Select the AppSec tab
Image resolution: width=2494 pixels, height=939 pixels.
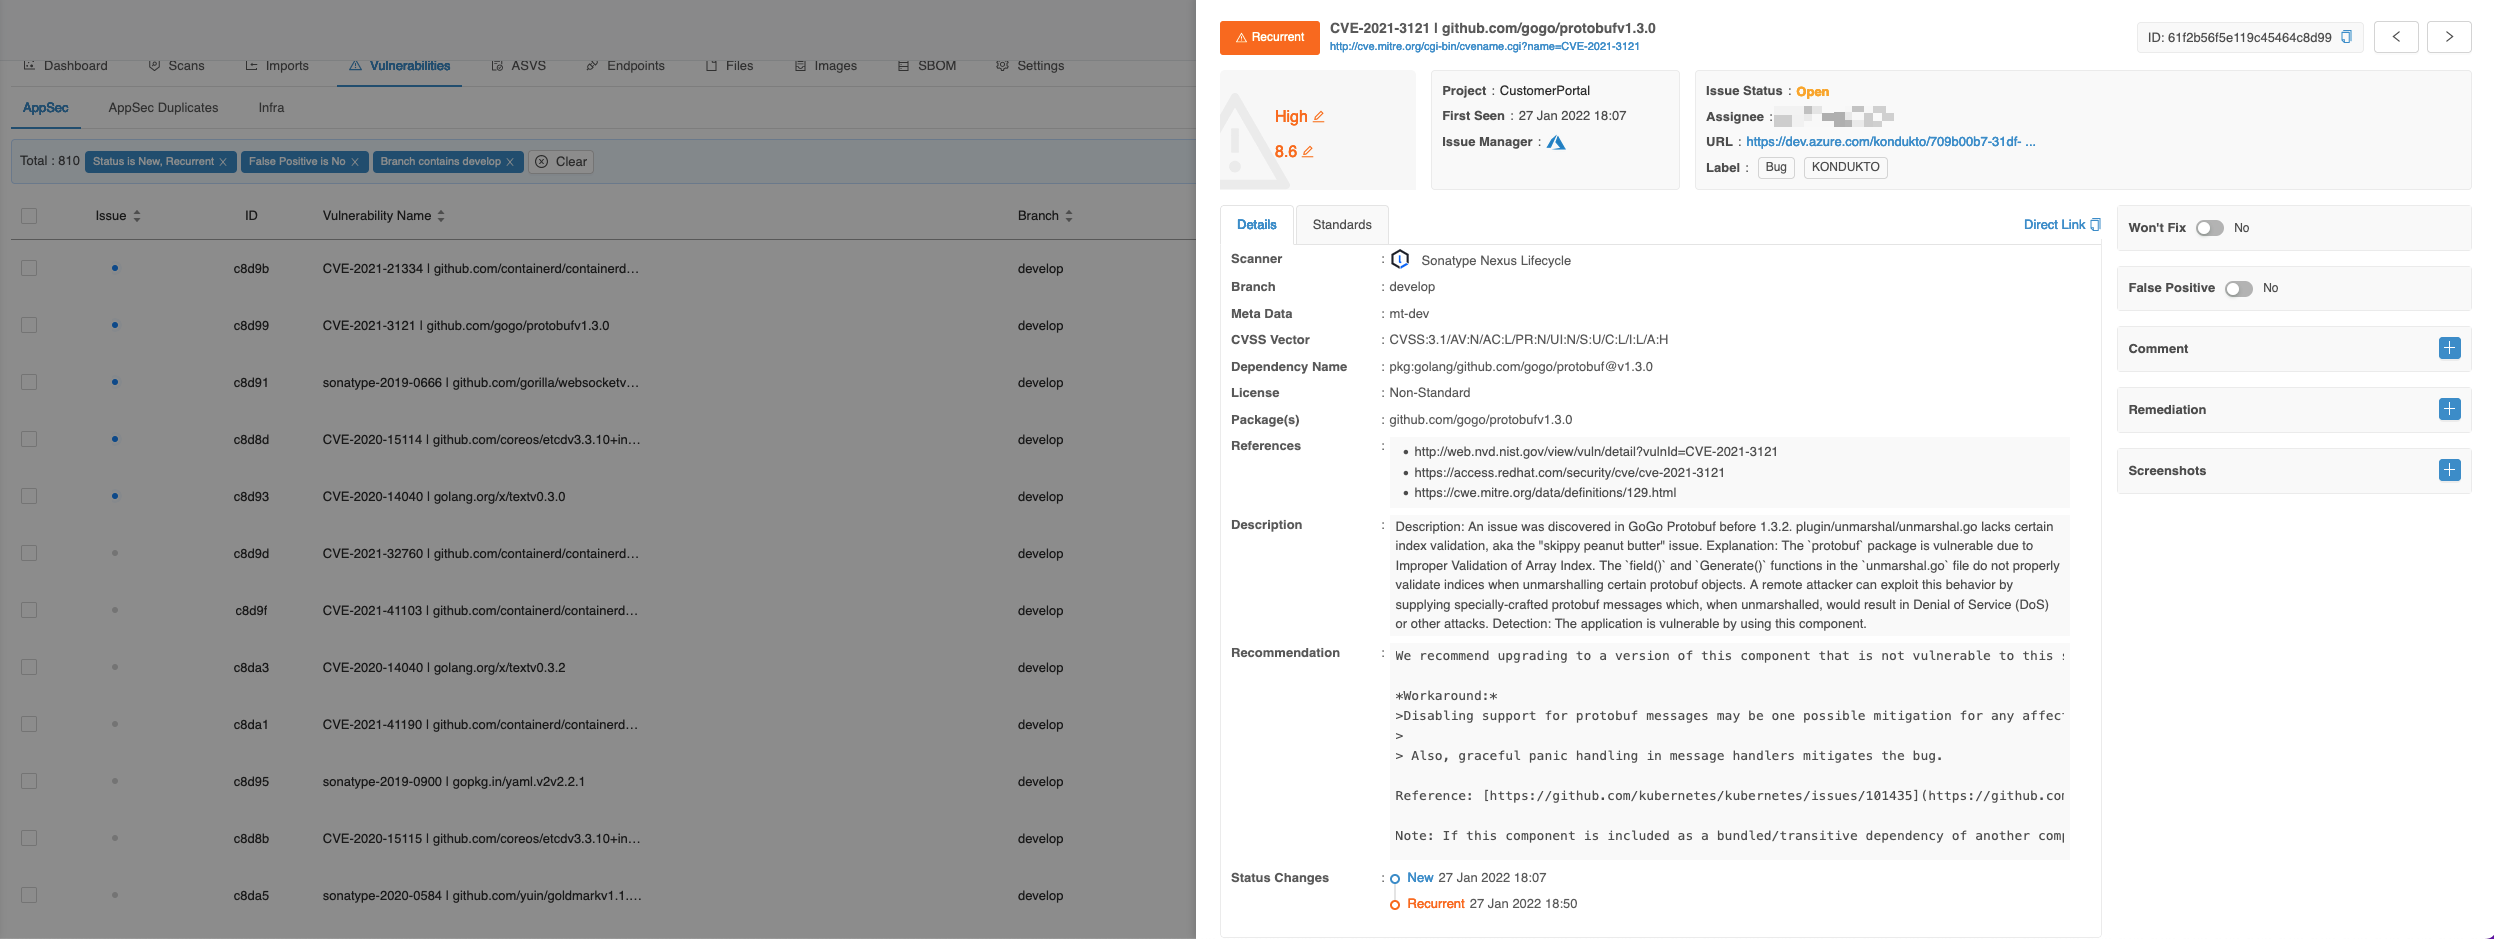coord(46,108)
